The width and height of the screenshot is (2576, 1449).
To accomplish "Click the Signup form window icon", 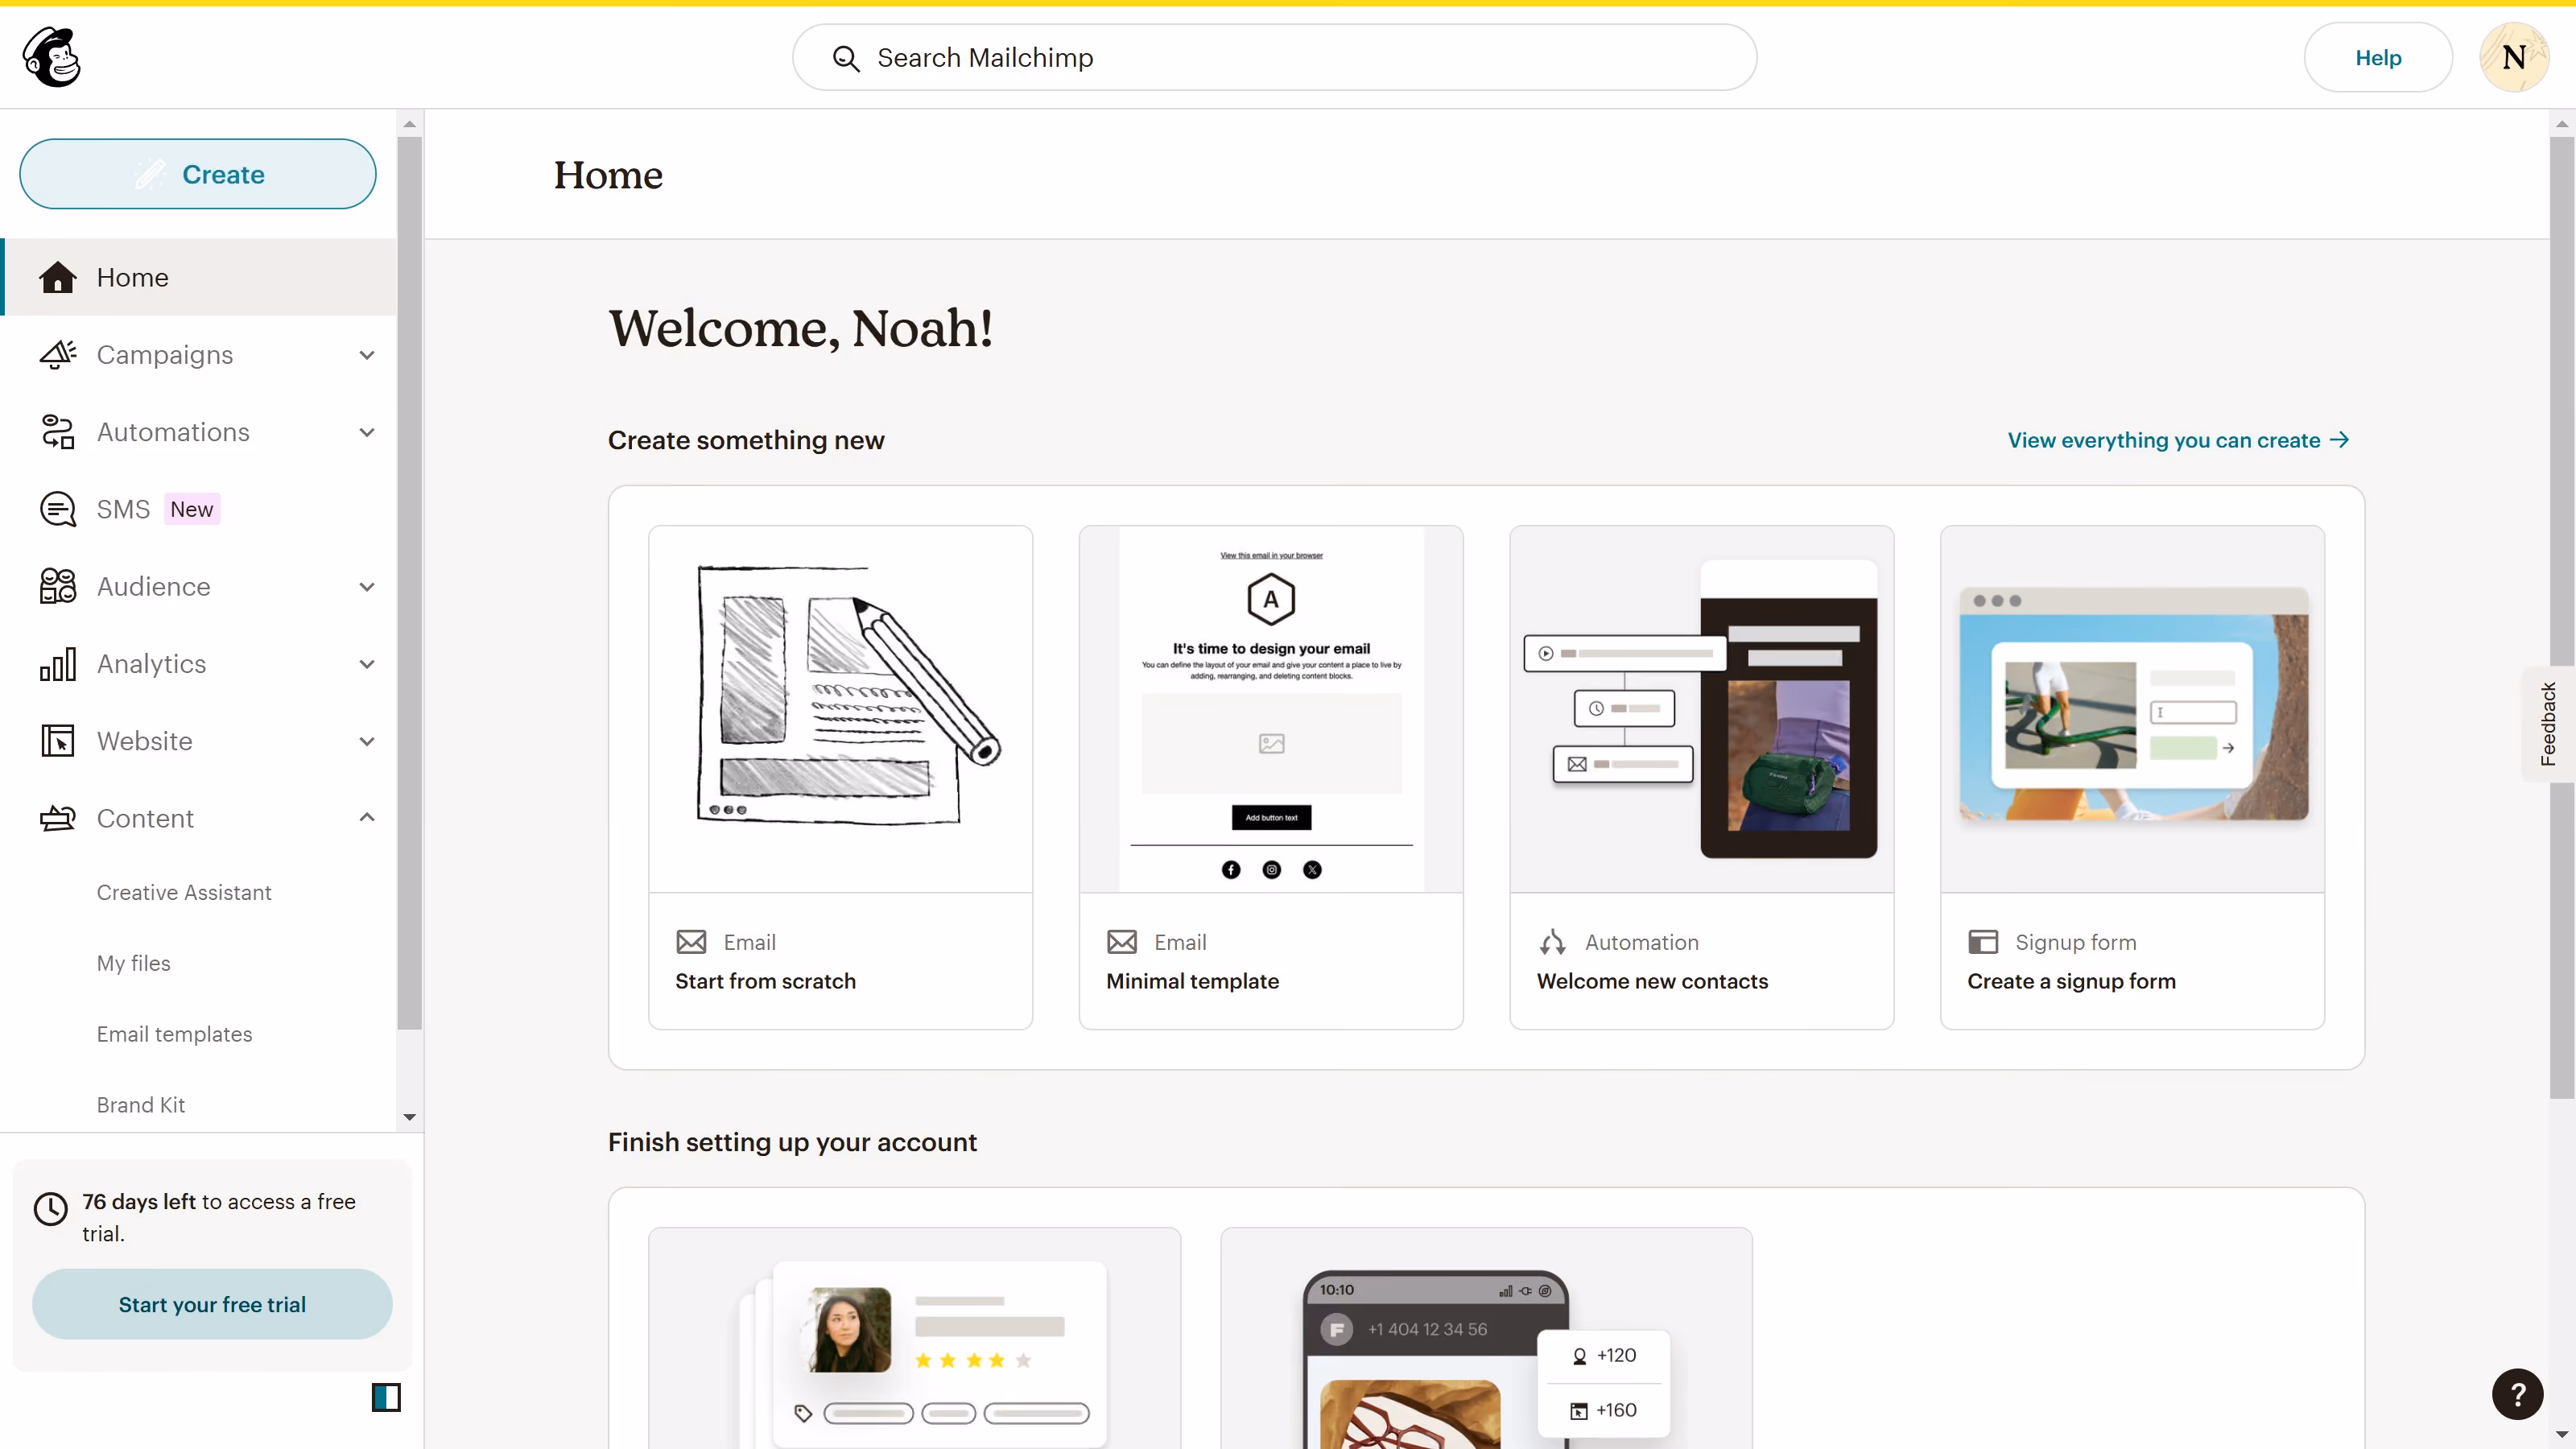I will (x=1983, y=942).
